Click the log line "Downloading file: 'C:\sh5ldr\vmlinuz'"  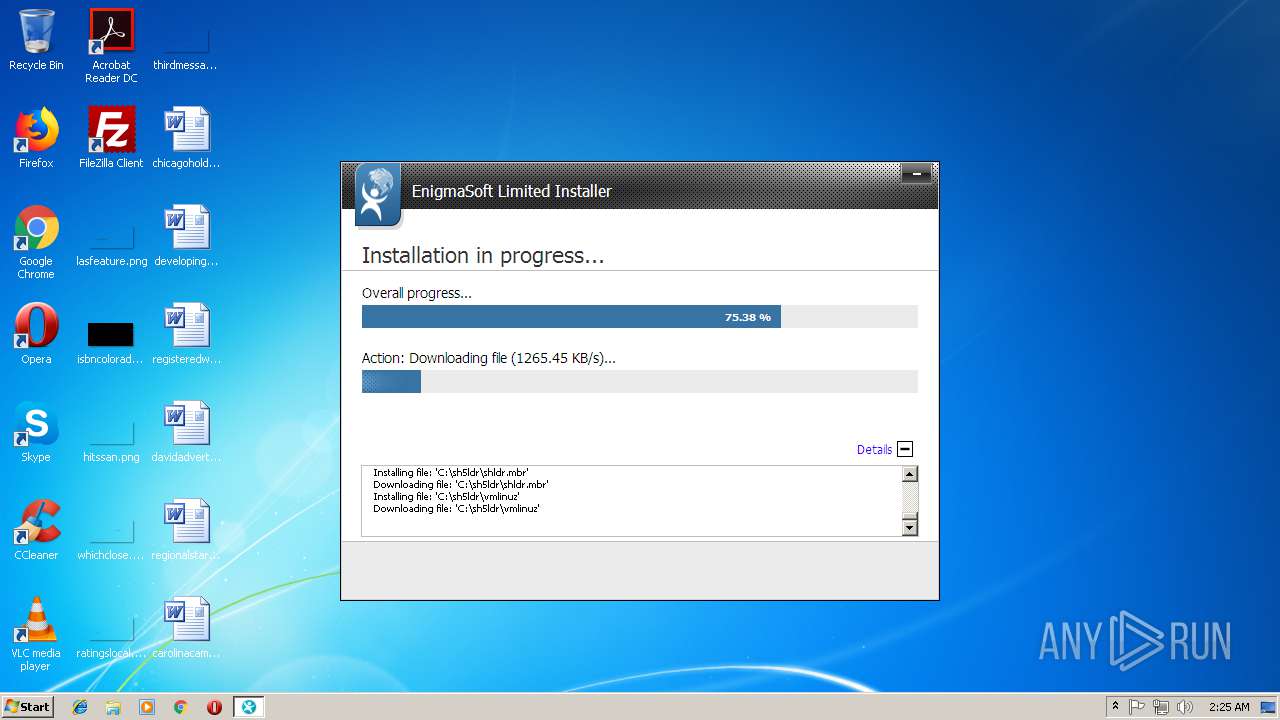[456, 508]
